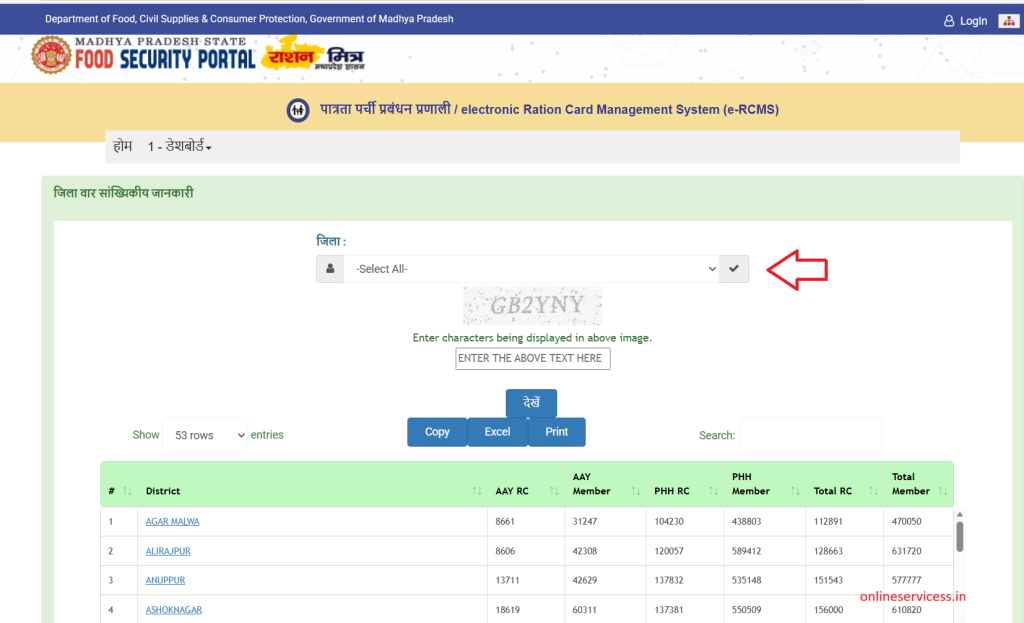Click the Ration Mitra logo

click(321, 58)
